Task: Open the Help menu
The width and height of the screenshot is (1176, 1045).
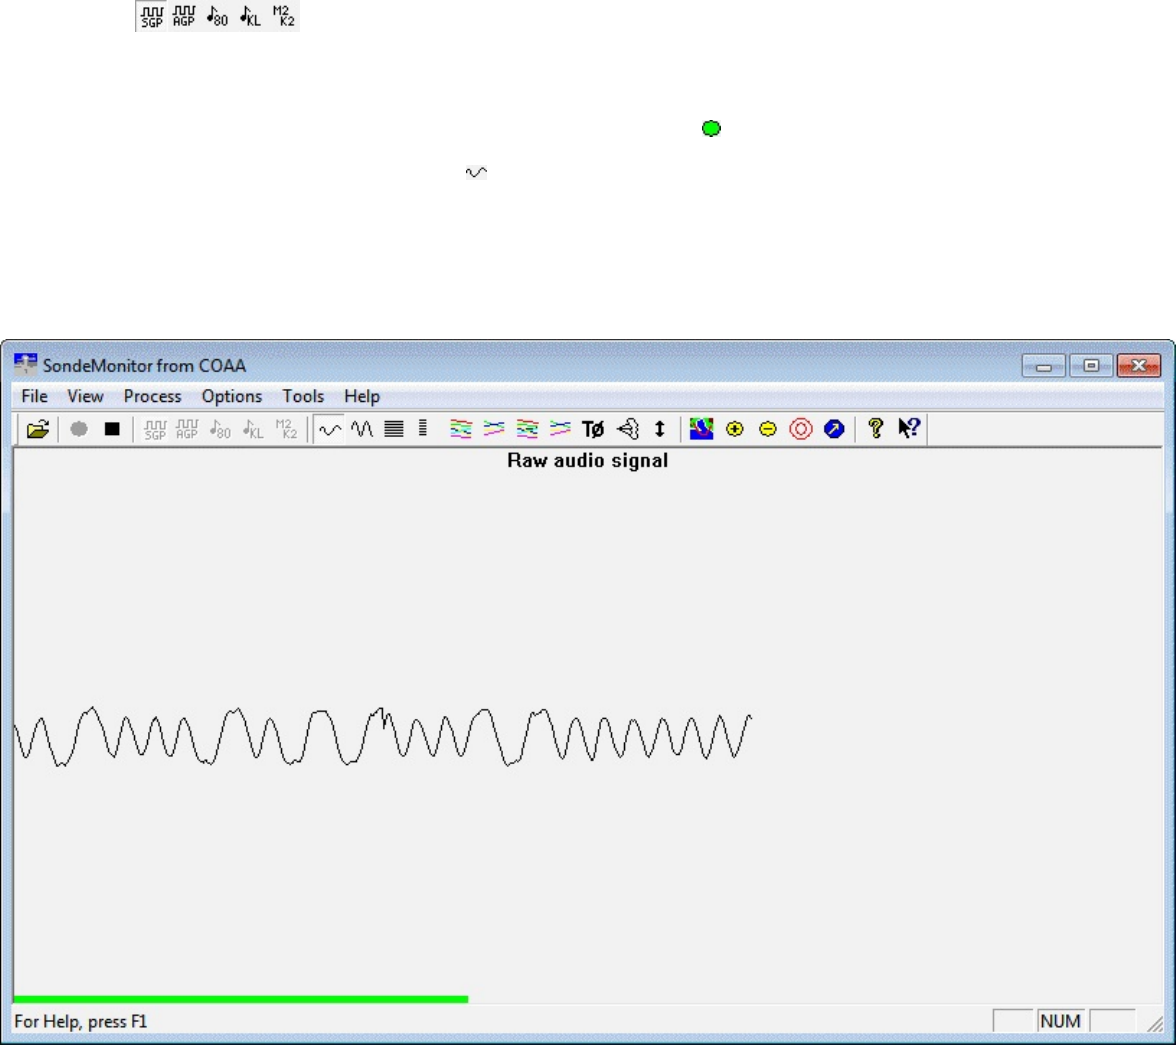Action: (x=362, y=396)
